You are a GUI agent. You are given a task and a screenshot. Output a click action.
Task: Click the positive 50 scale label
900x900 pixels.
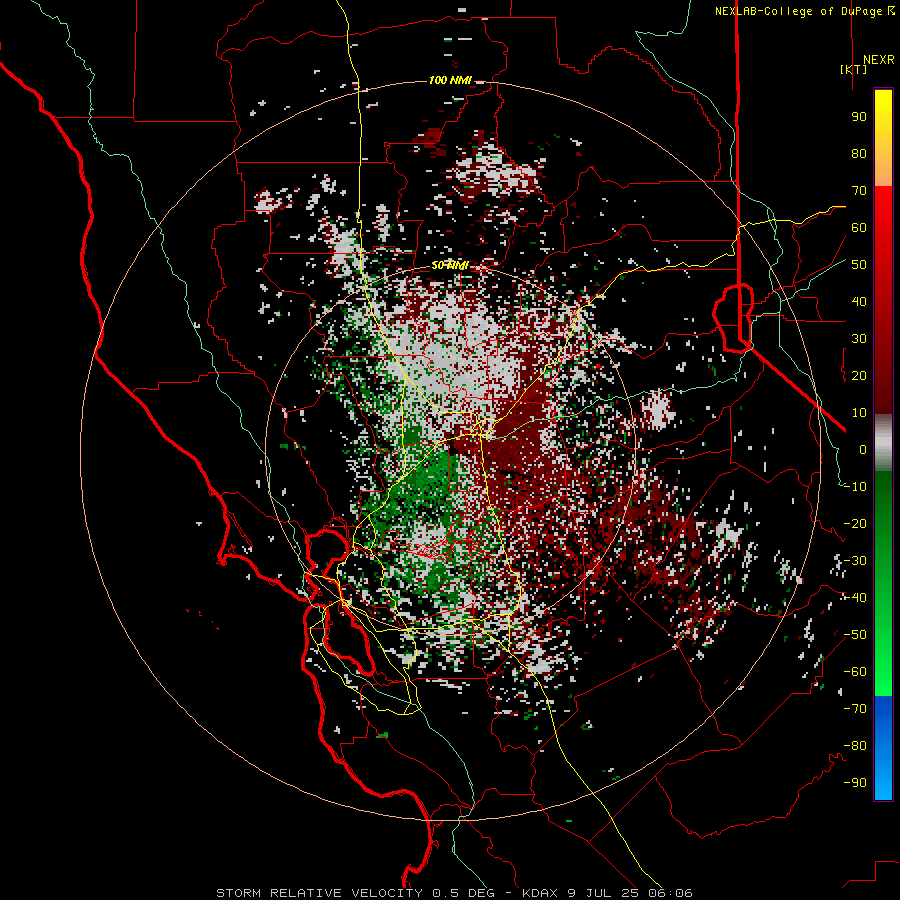point(859,265)
